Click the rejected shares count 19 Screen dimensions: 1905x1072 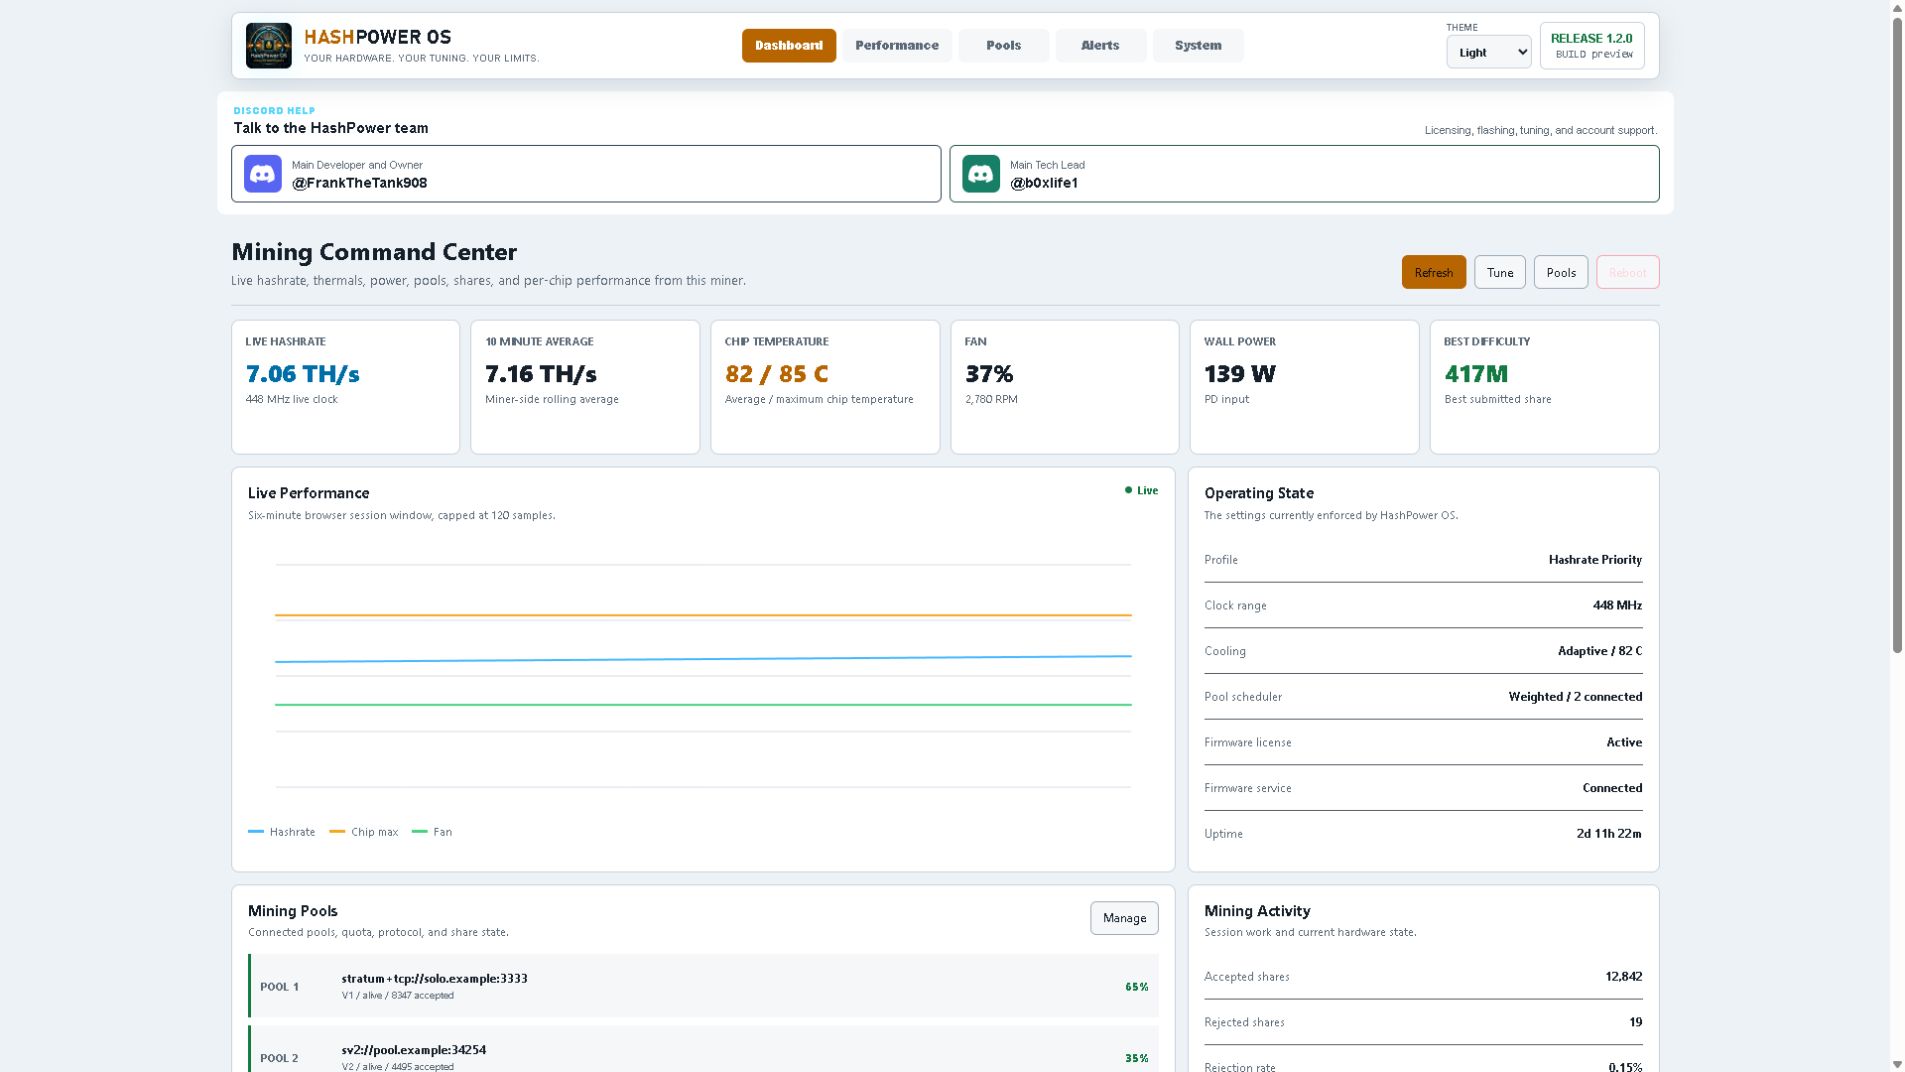coord(1636,1022)
